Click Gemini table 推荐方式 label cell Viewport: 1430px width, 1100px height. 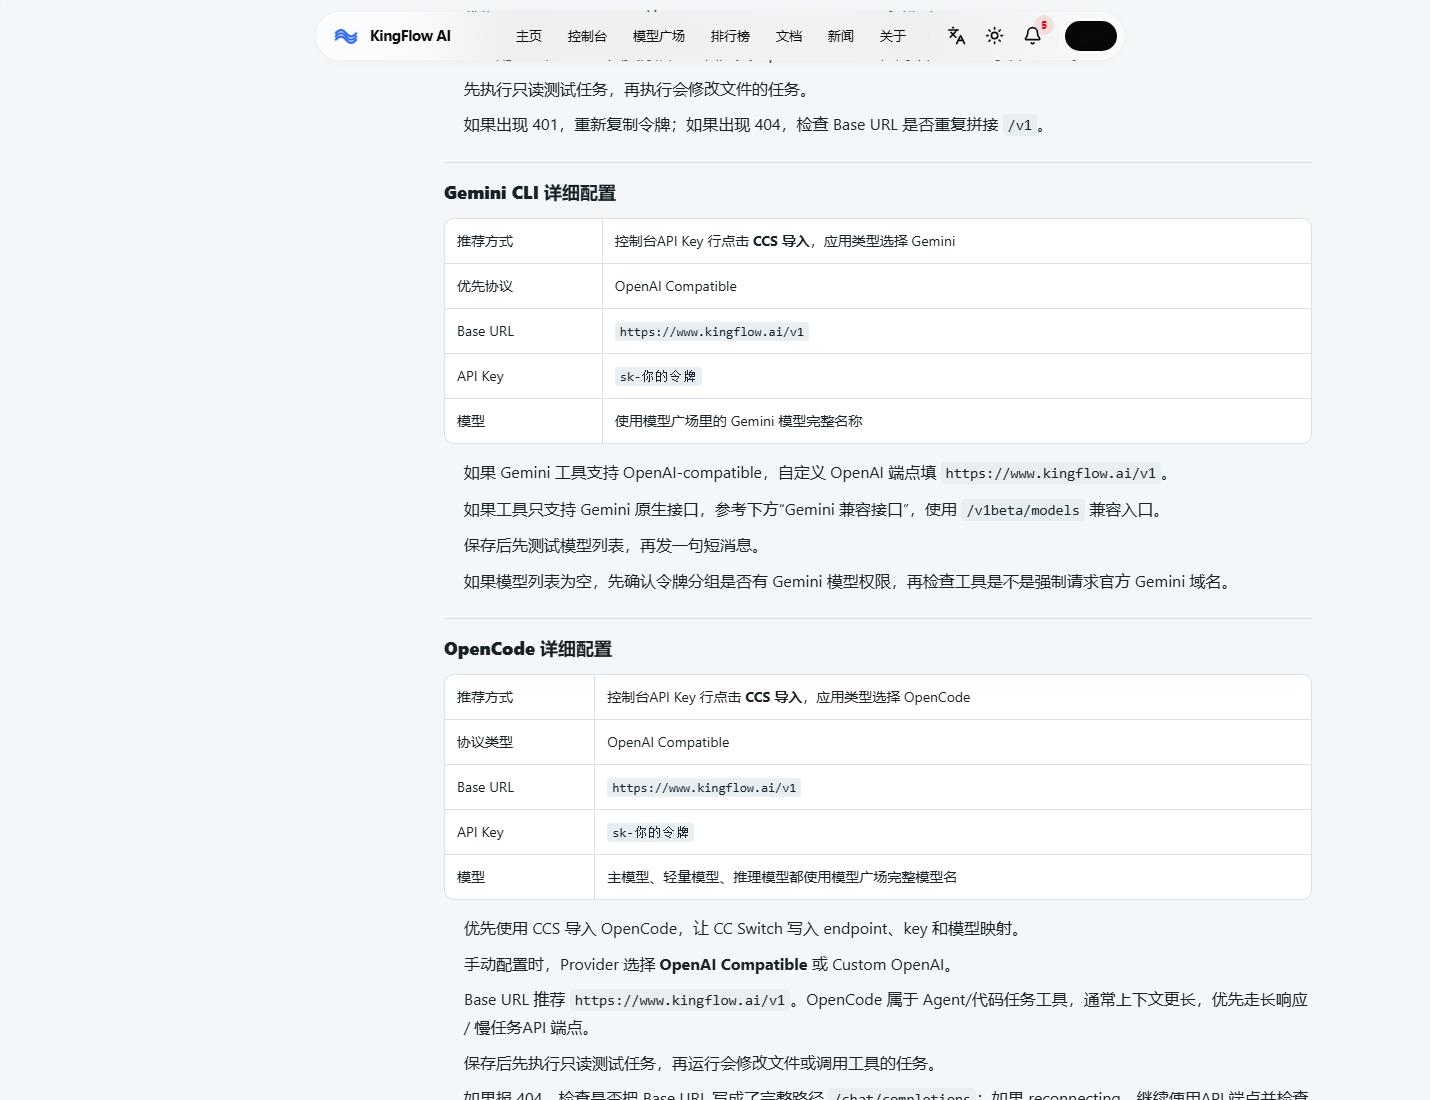pos(524,241)
